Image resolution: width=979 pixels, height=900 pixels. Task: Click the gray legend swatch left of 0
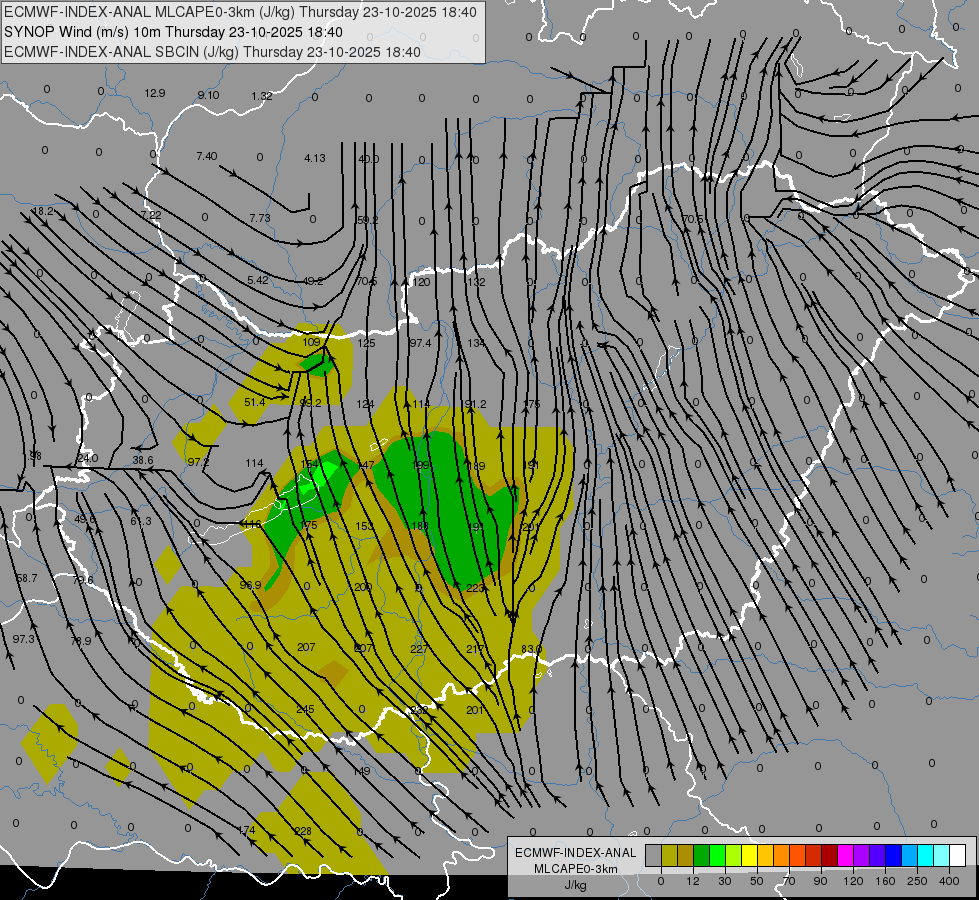pos(653,855)
